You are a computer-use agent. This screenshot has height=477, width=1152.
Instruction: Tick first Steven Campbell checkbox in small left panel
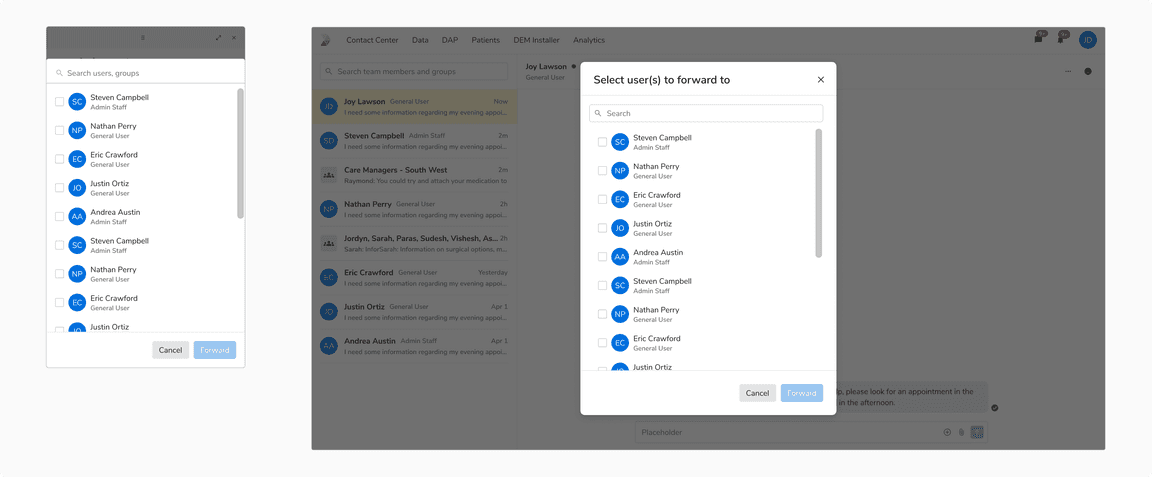tap(60, 101)
